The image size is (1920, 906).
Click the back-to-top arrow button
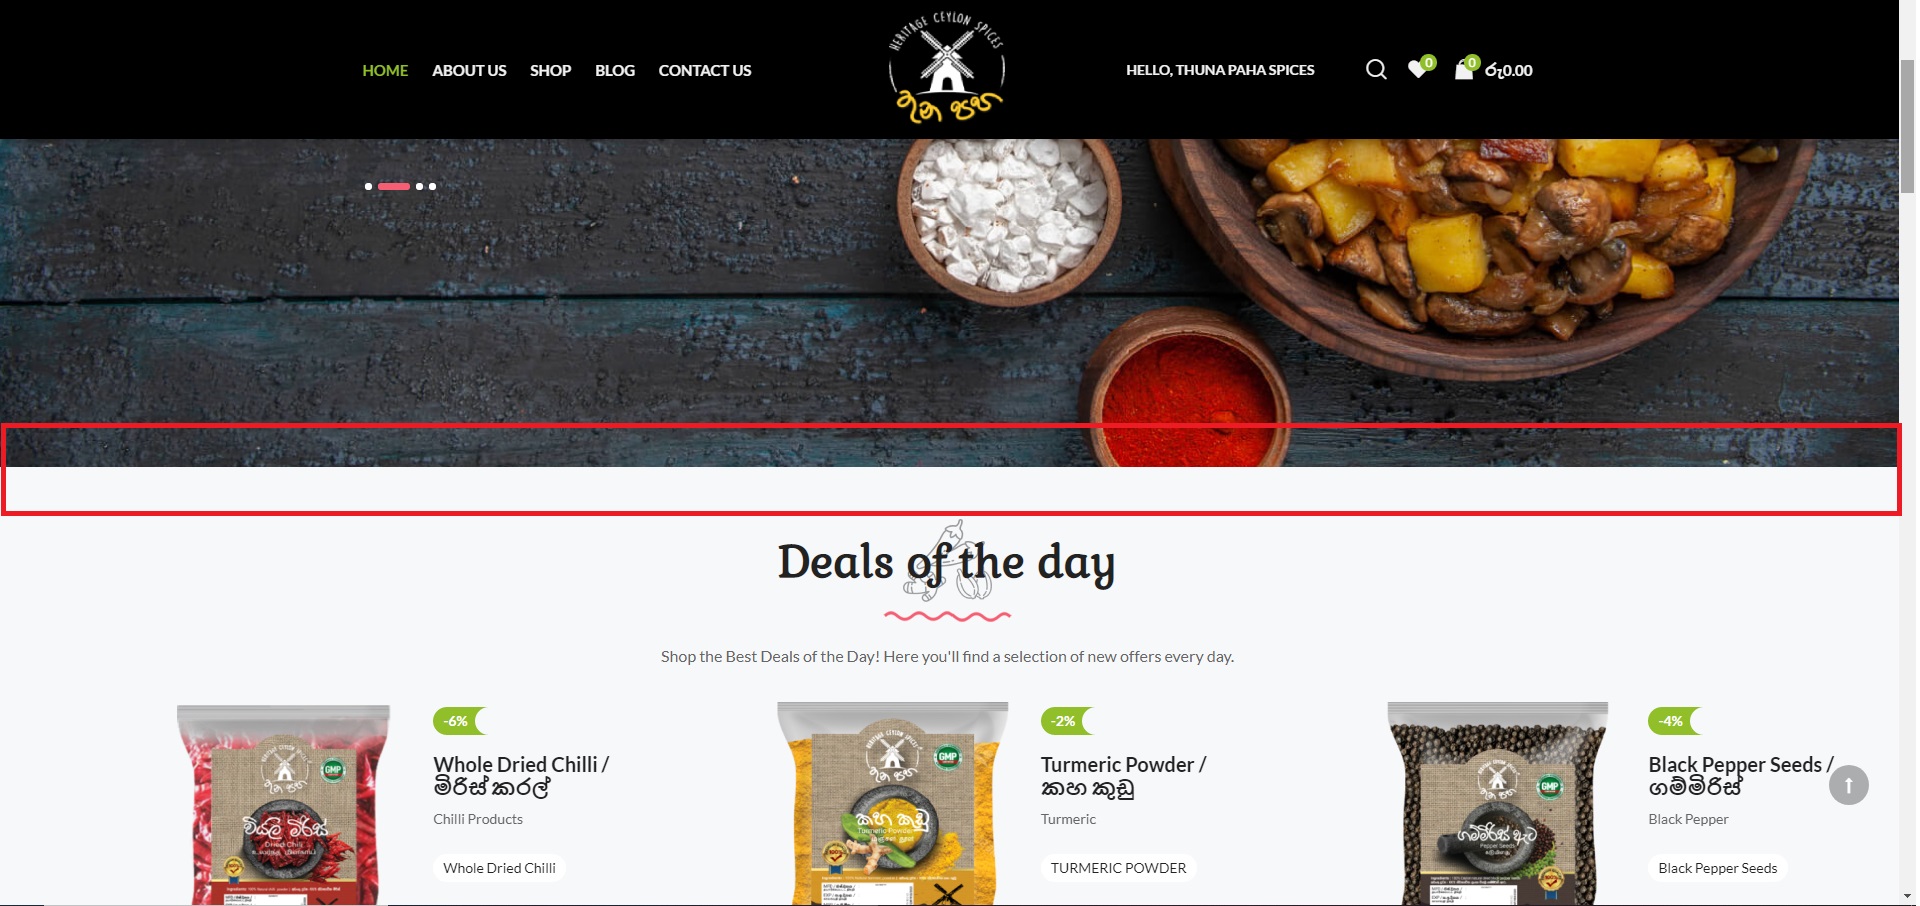[x=1848, y=785]
